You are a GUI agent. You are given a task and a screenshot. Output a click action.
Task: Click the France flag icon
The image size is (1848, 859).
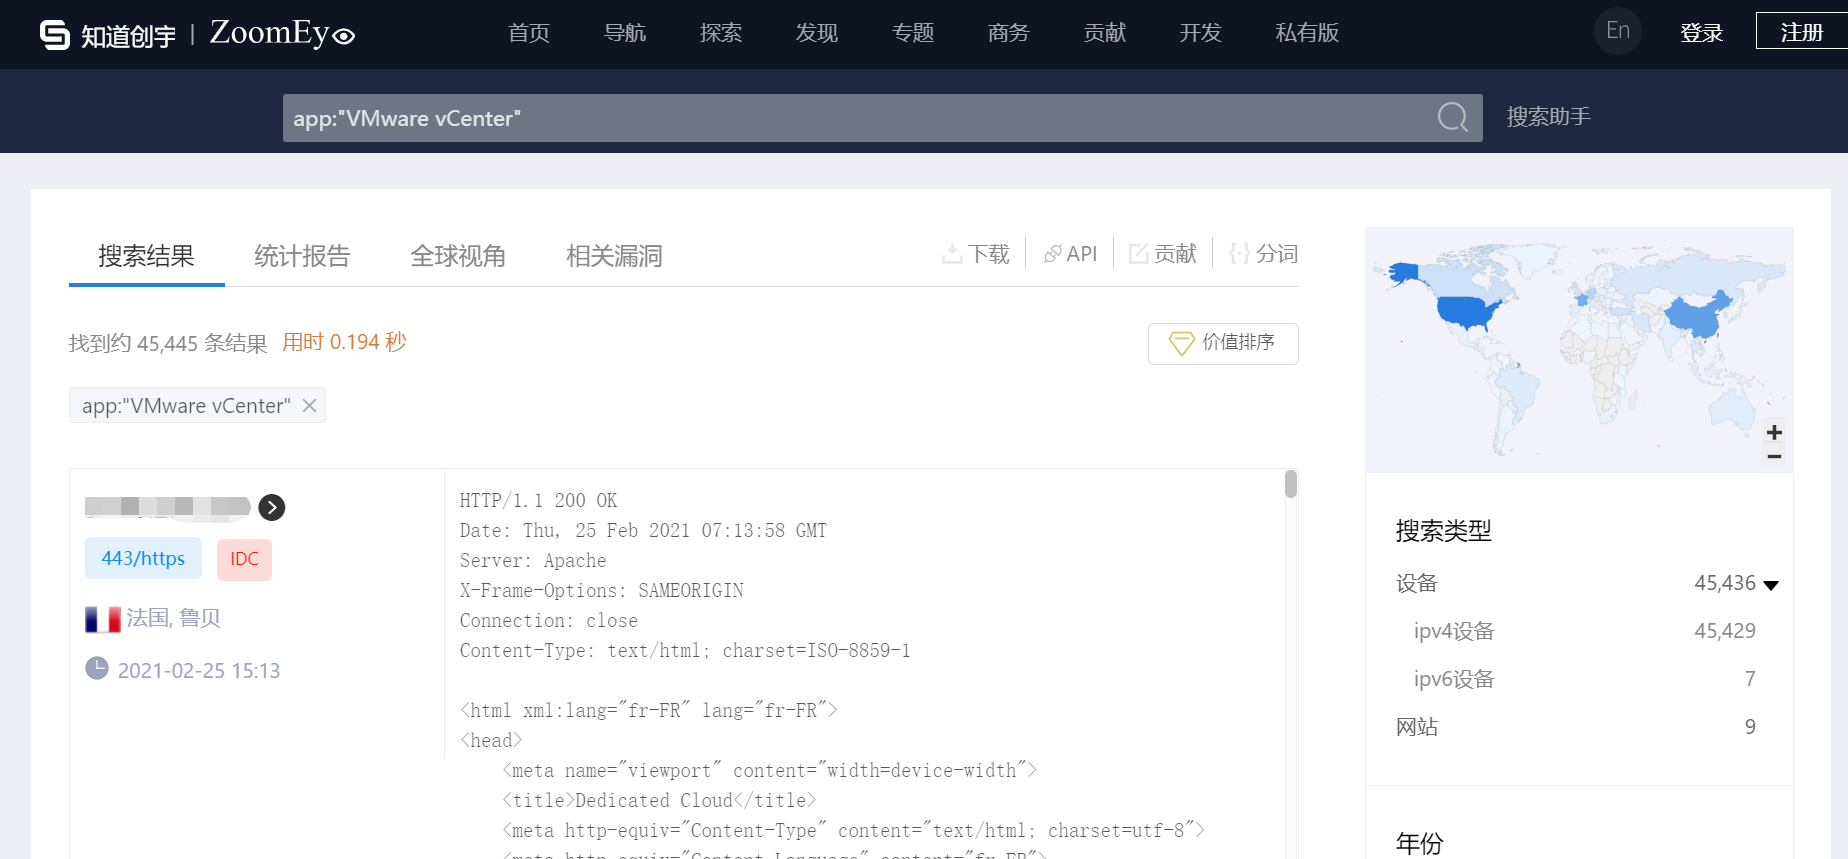coord(103,619)
